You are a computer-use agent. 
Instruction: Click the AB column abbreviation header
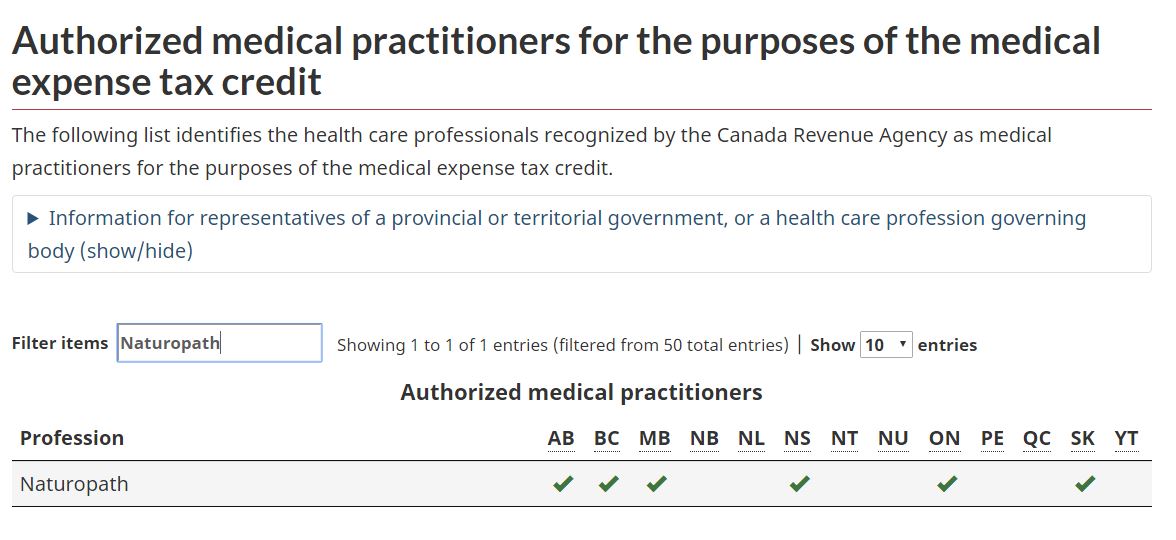[561, 438]
